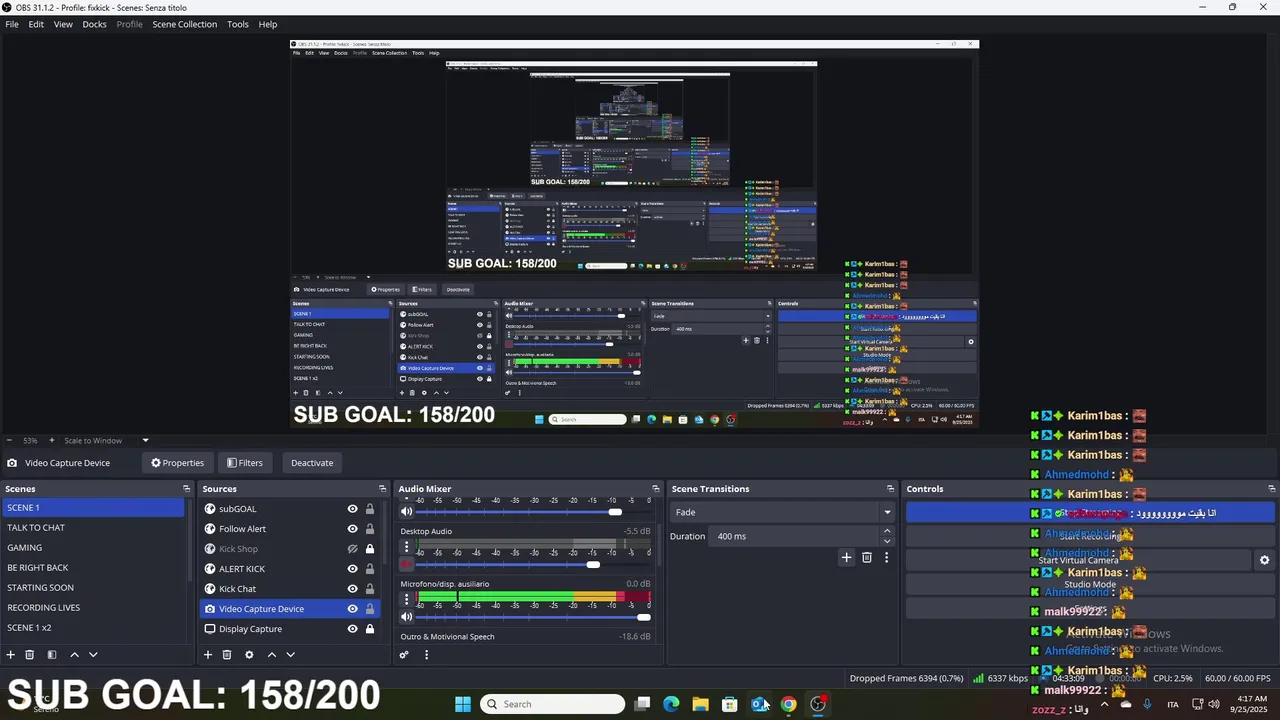The image size is (1280, 720).
Task: Click the Duration 400 ms field
Action: [796, 536]
